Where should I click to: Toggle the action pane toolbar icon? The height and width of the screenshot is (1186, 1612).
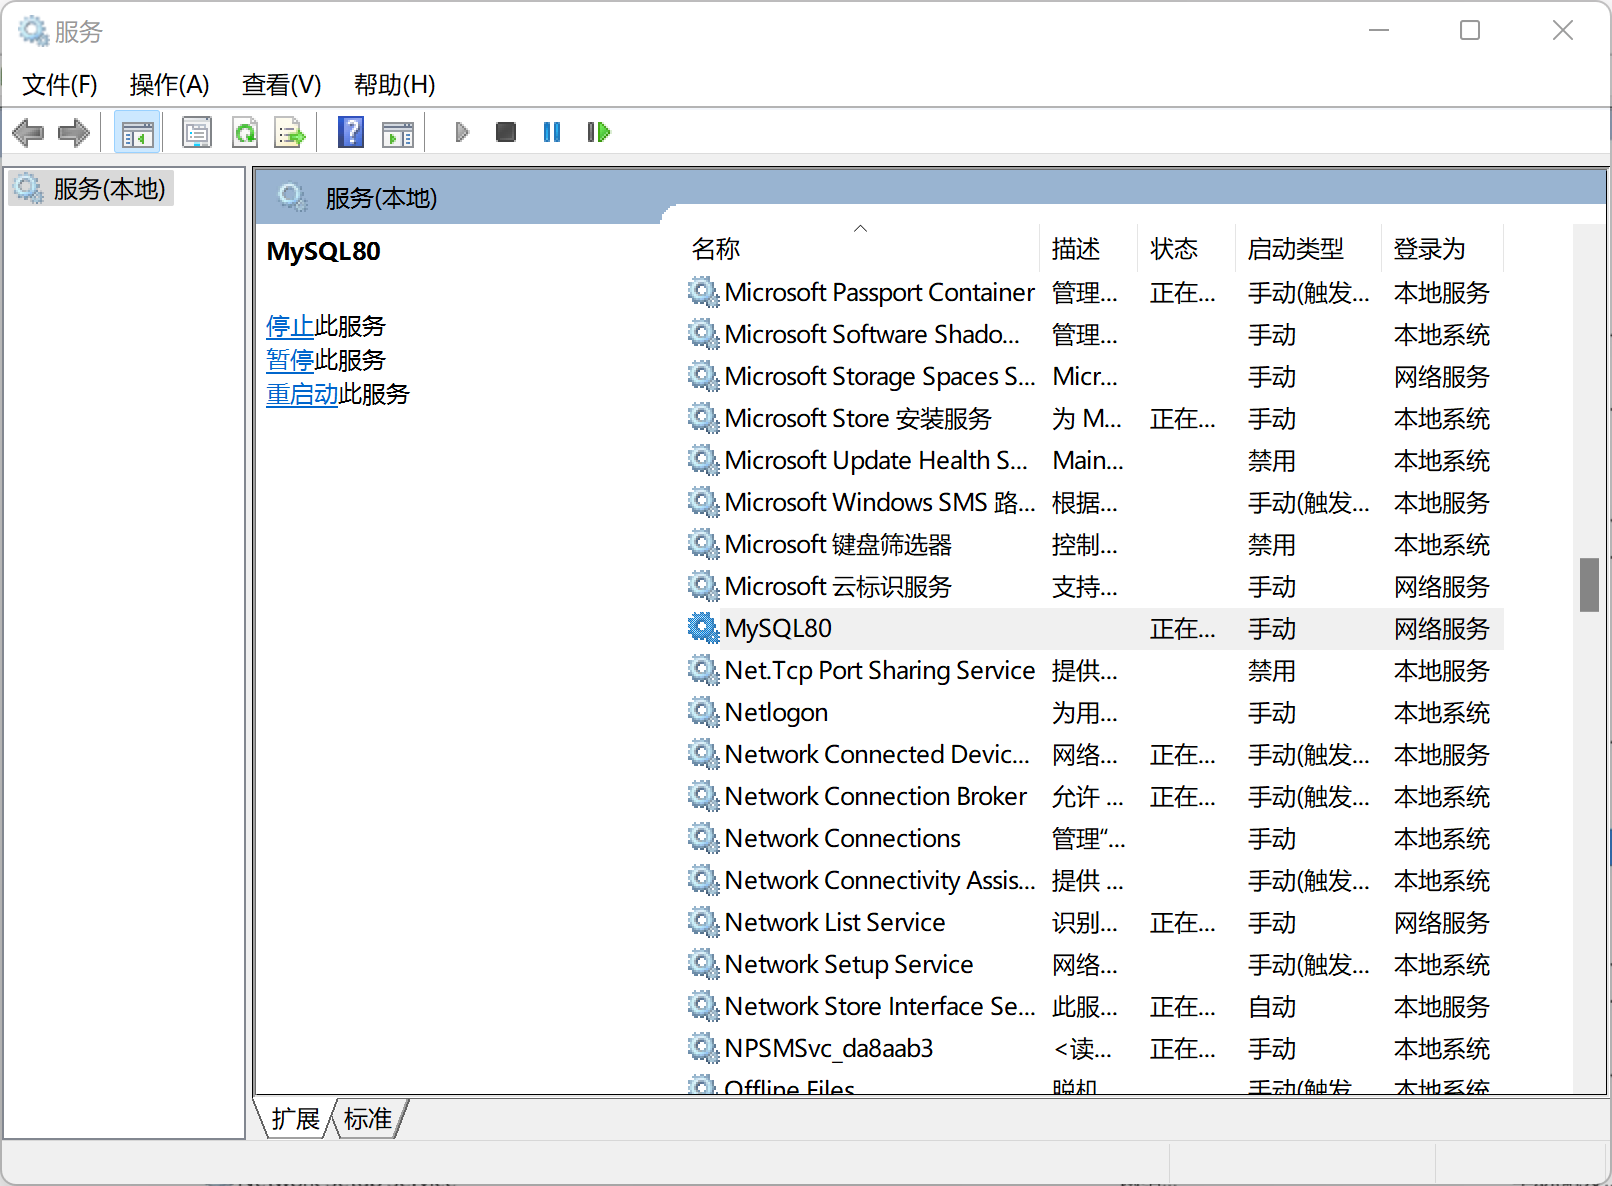tap(398, 132)
